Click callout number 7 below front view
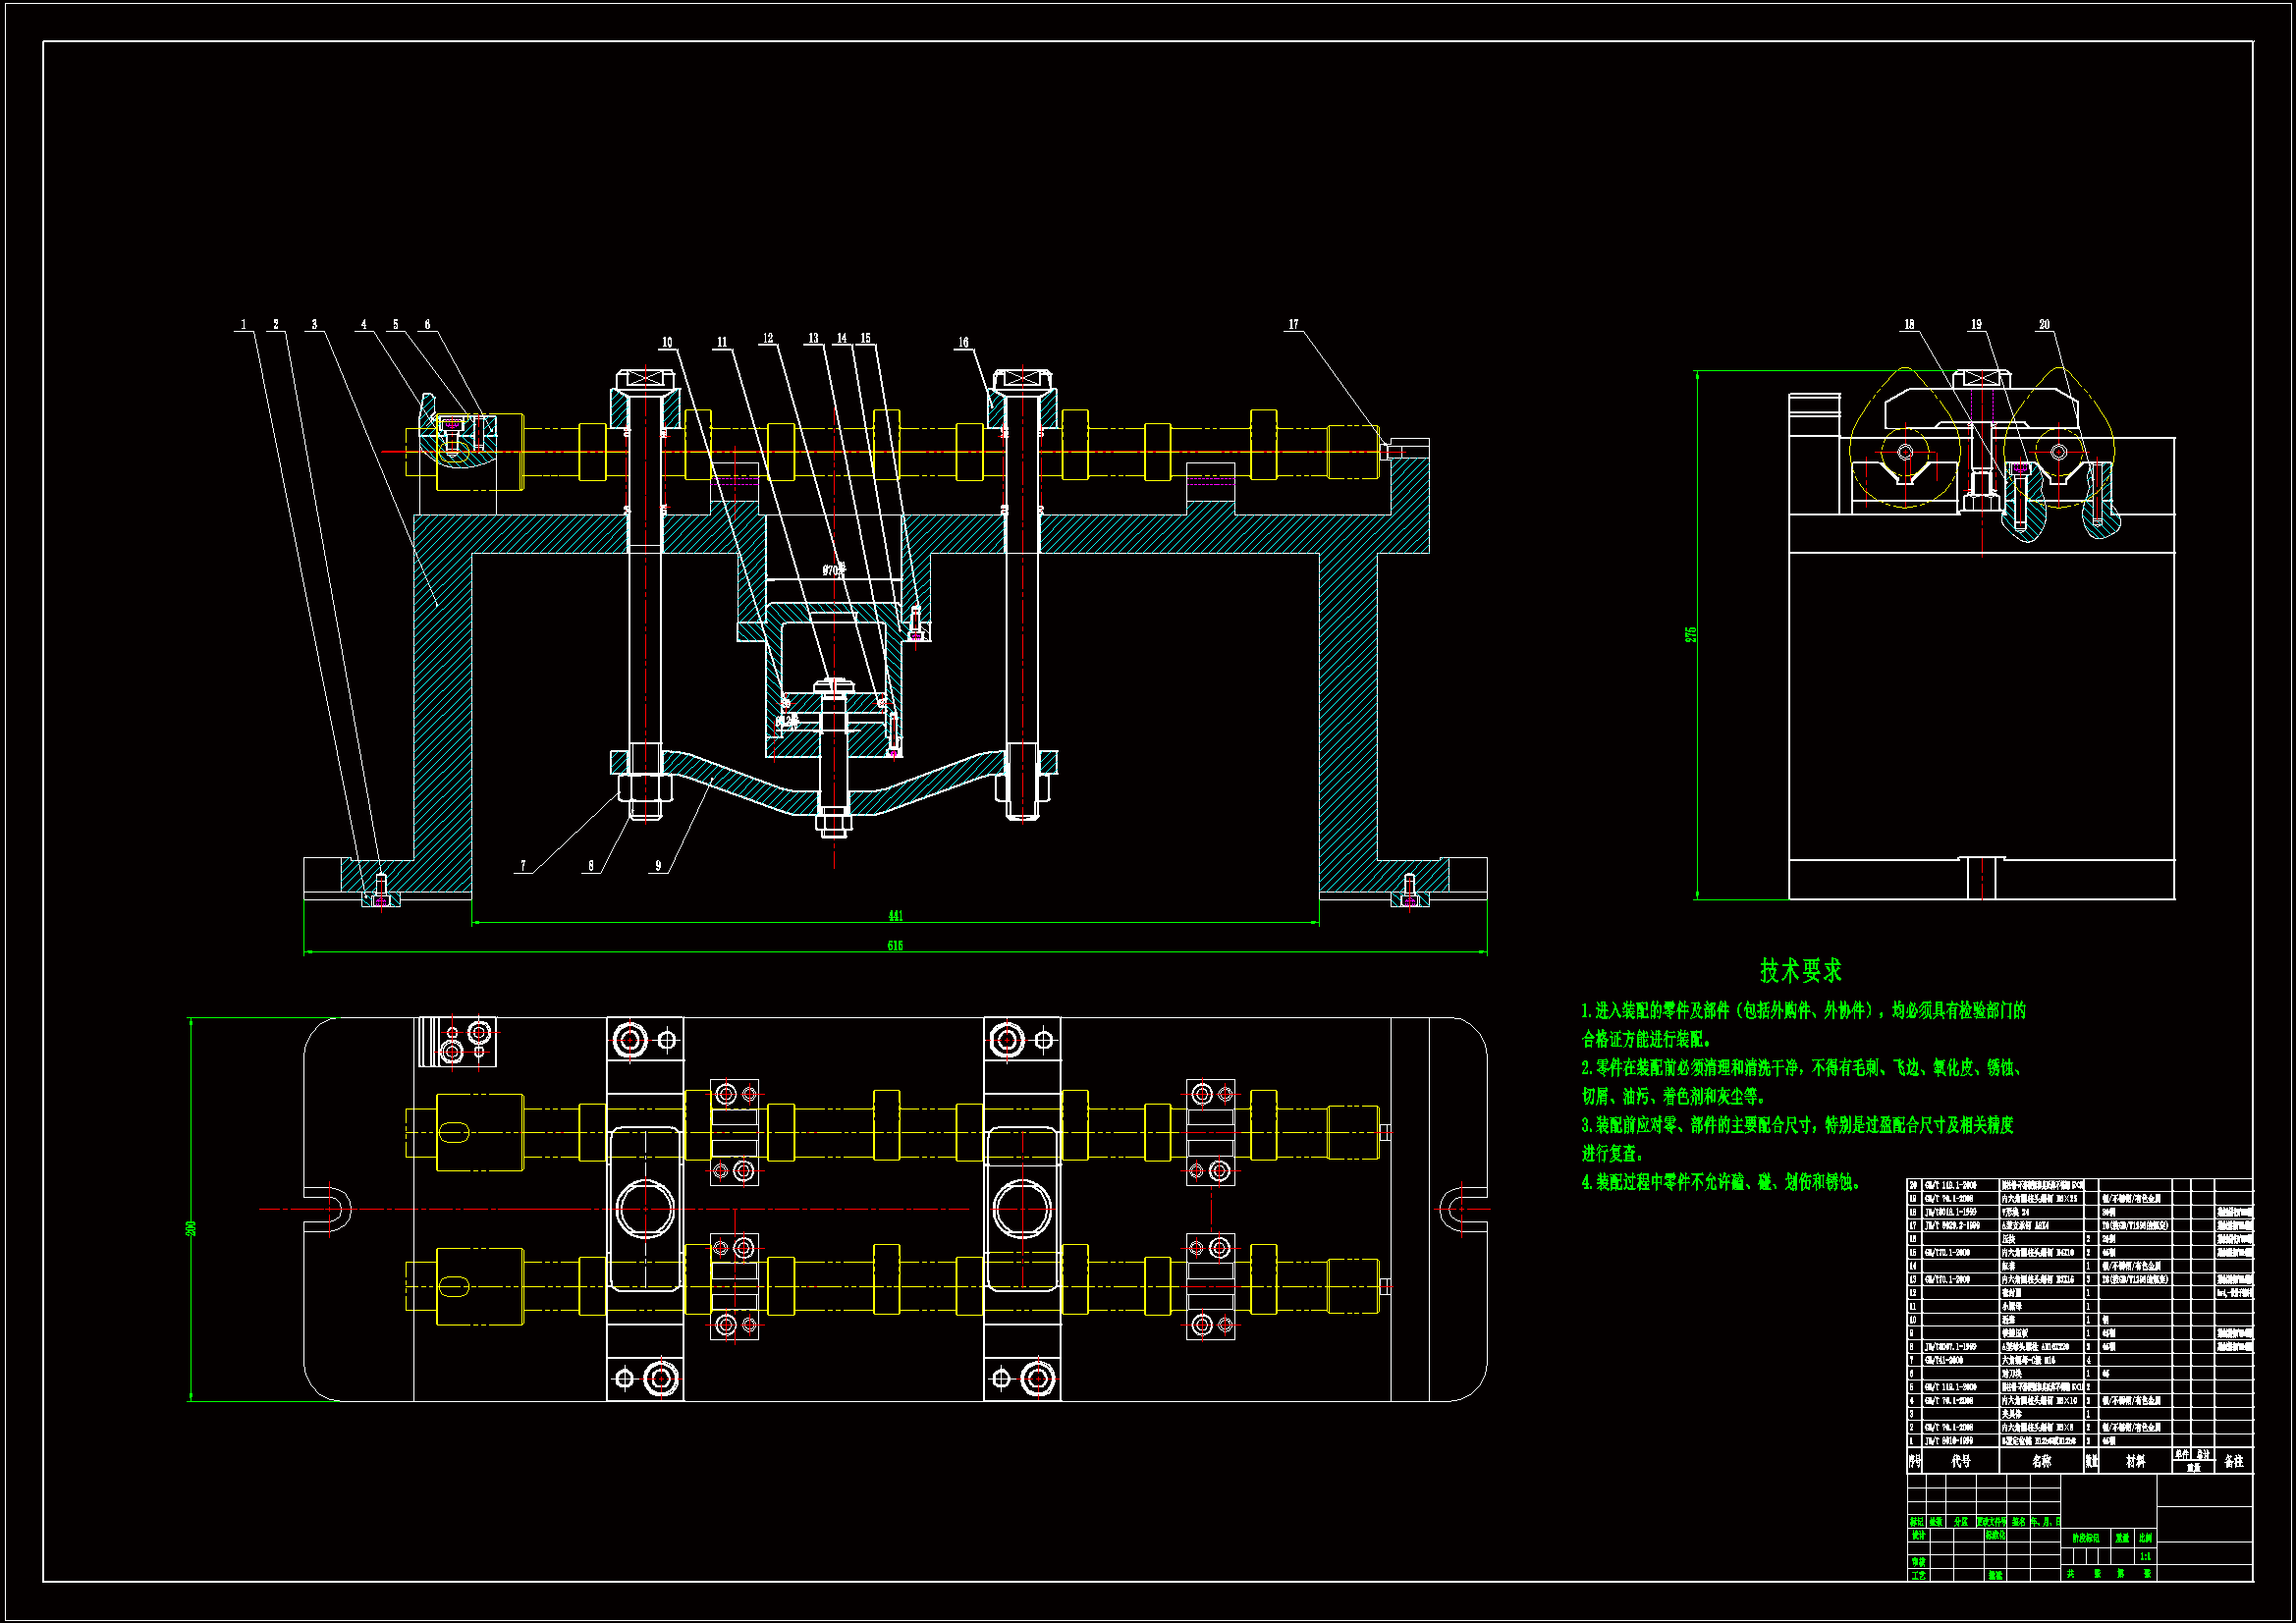The image size is (2296, 1623). (x=523, y=866)
